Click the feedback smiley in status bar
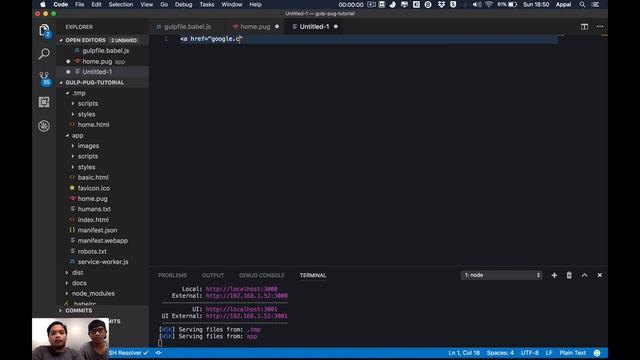640x360 pixels. point(597,353)
